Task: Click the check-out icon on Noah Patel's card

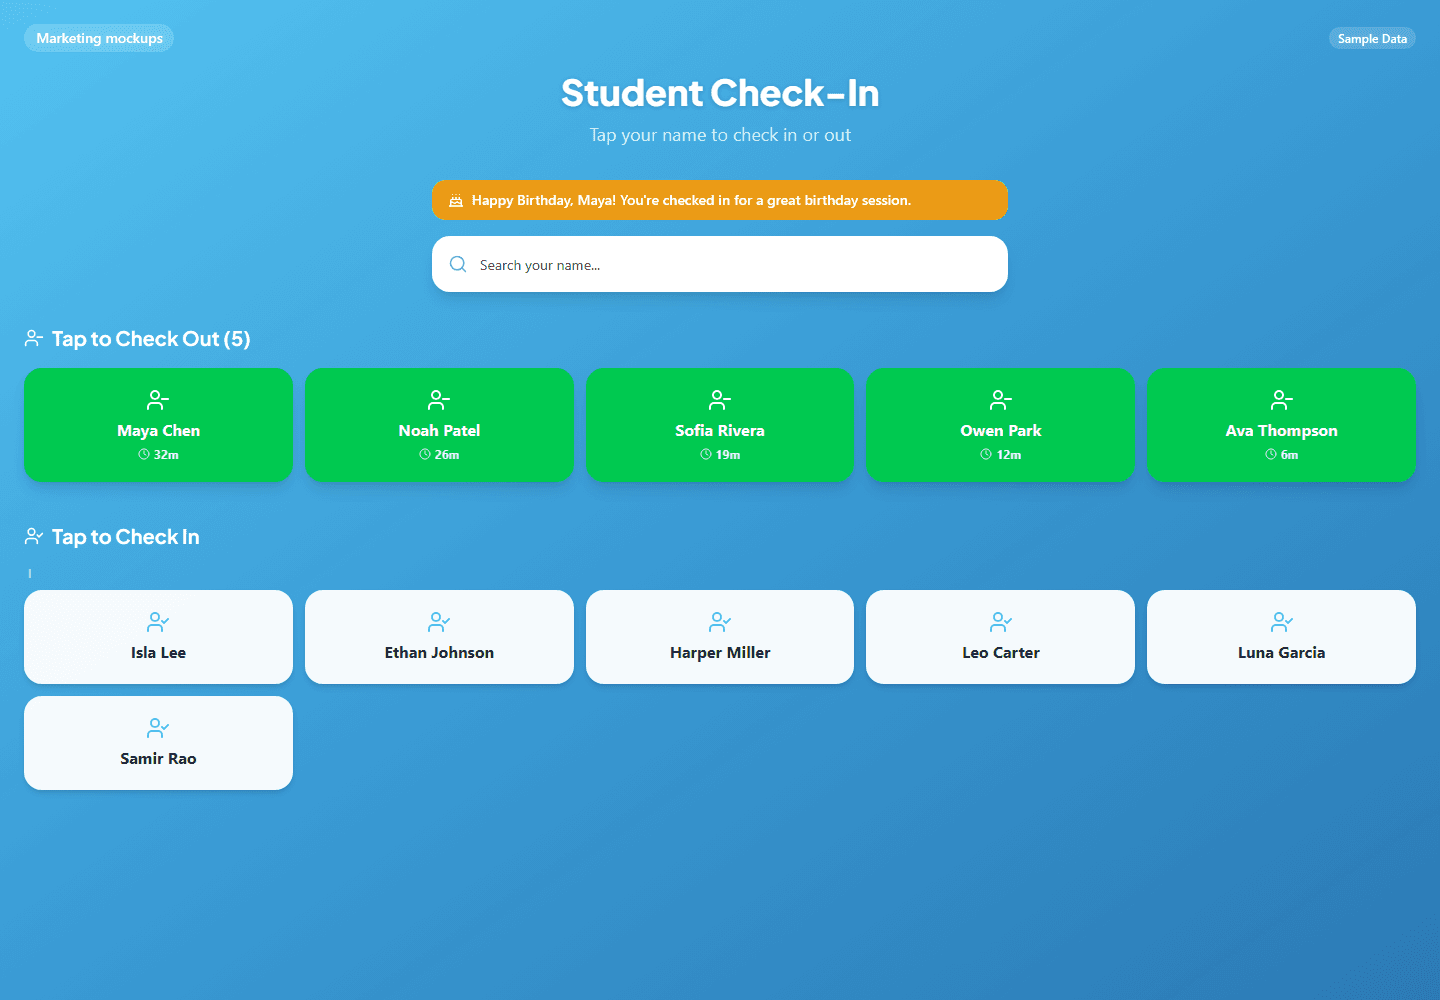Action: coord(439,400)
